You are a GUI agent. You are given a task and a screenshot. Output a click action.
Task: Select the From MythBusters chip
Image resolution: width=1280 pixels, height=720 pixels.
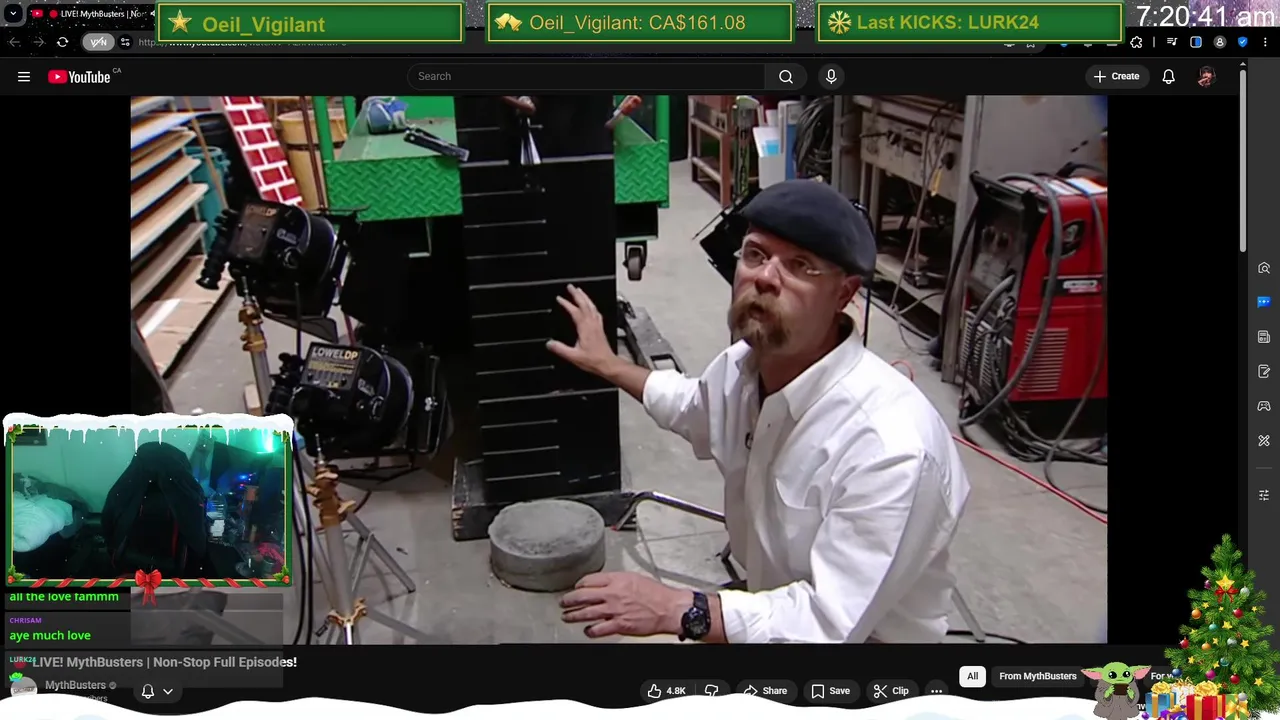pos(1038,676)
